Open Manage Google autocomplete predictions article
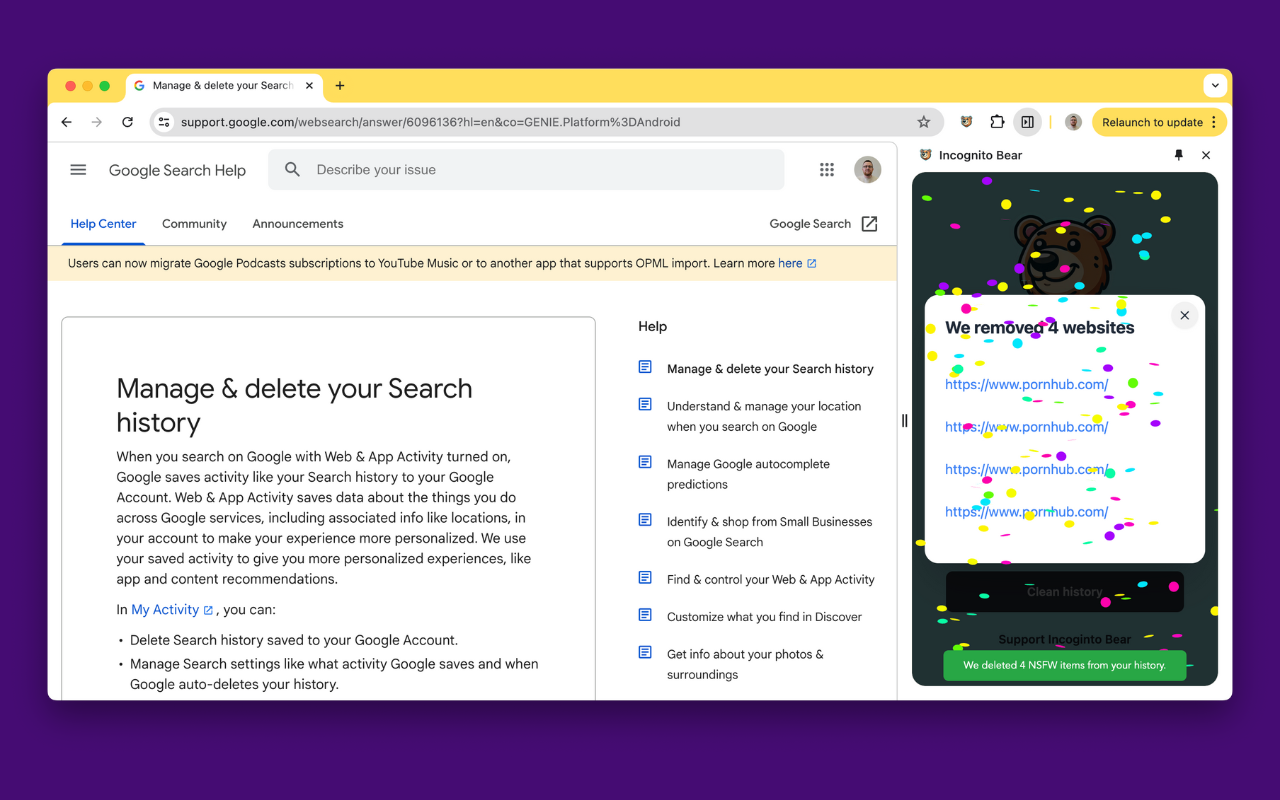1280x800 pixels. (748, 474)
